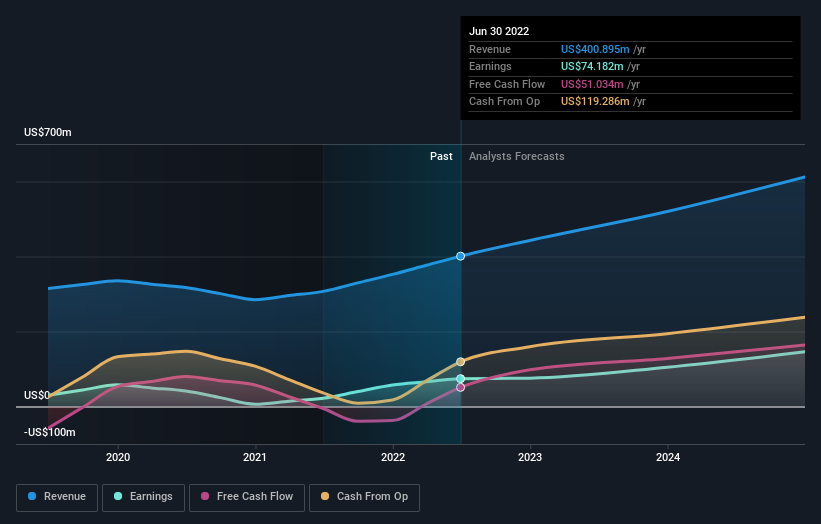Click the US$74.182m earnings value
Viewport: 821px width, 524px height.
tap(592, 66)
